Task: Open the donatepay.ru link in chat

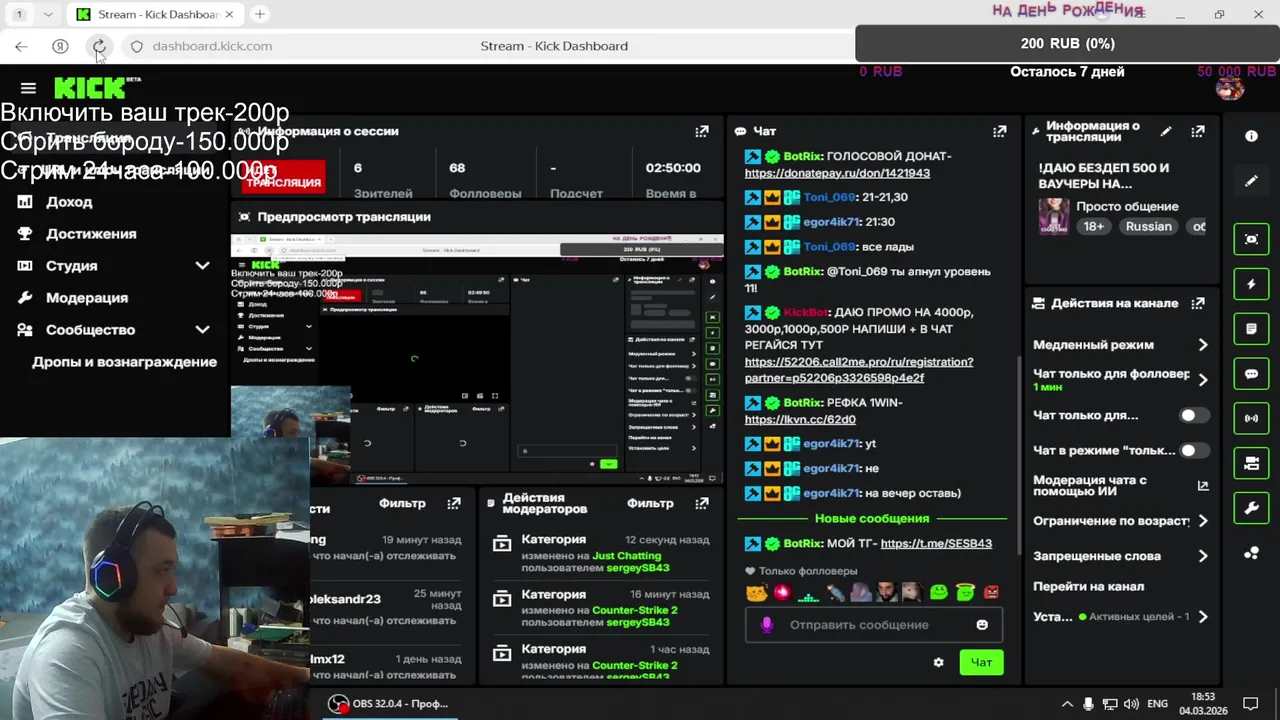Action: click(x=837, y=173)
